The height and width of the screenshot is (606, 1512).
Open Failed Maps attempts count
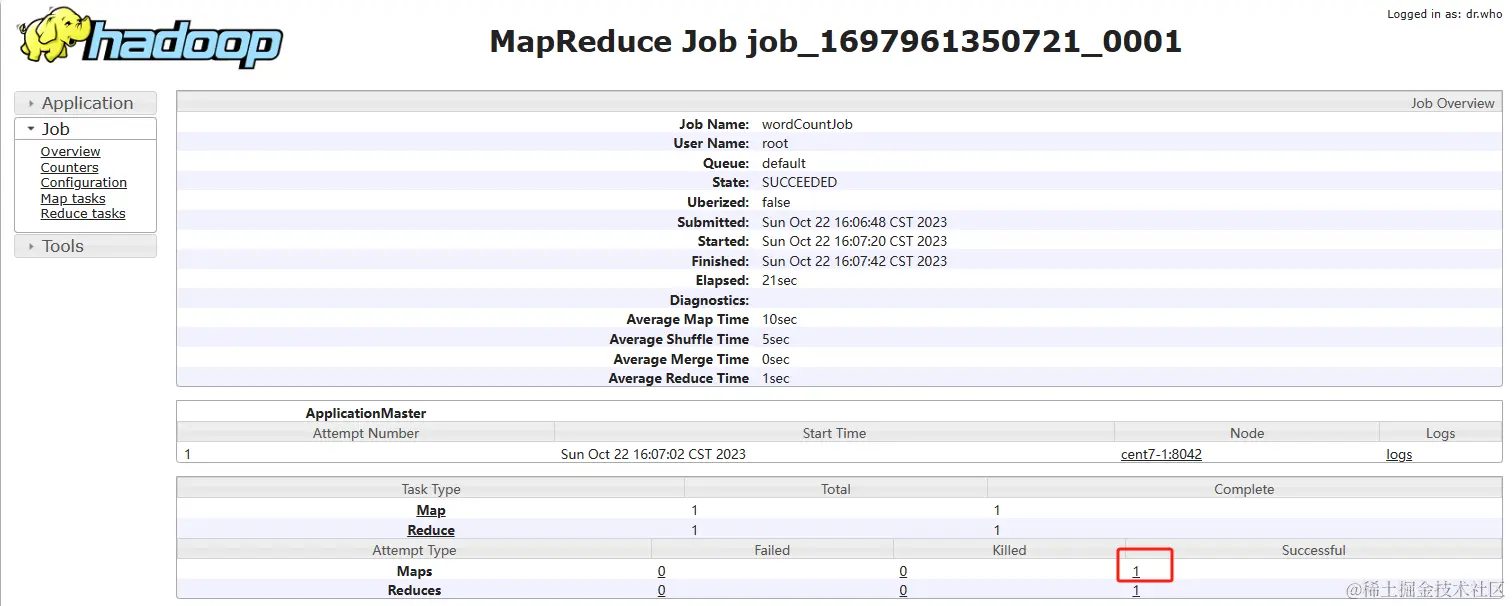[x=661, y=572]
